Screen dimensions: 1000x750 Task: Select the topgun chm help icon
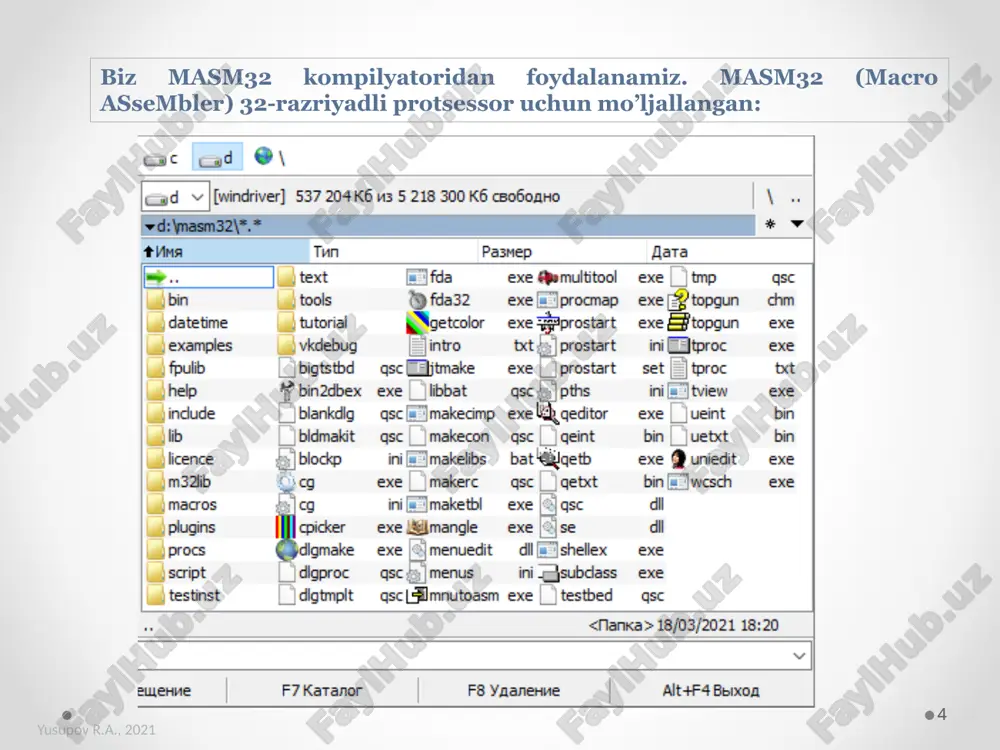679,300
